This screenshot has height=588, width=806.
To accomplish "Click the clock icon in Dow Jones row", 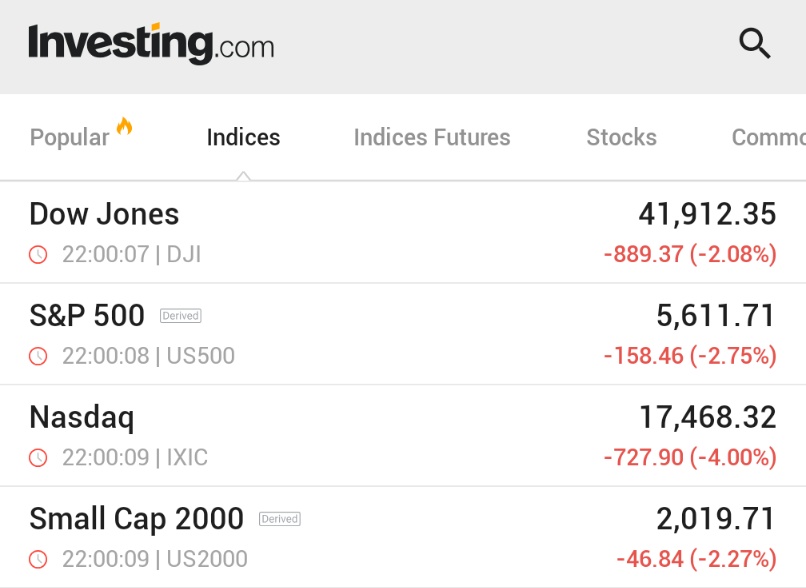I will [38, 254].
